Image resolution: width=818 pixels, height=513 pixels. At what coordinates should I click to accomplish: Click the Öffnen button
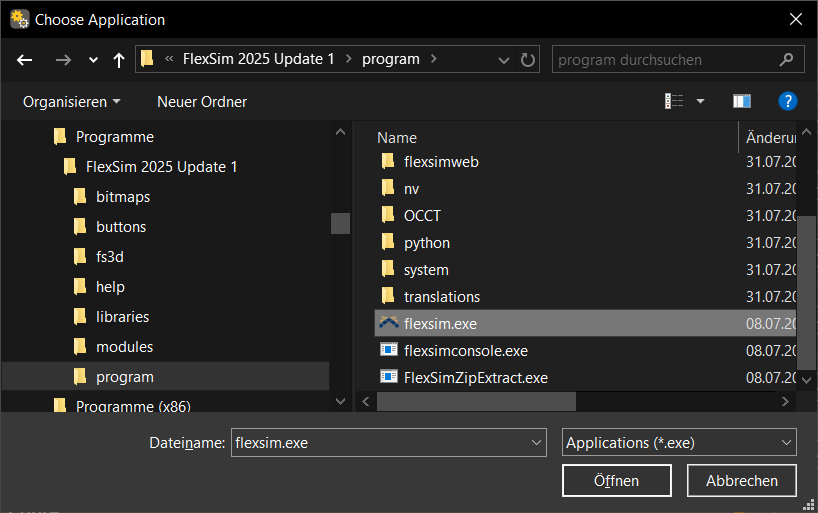click(617, 481)
